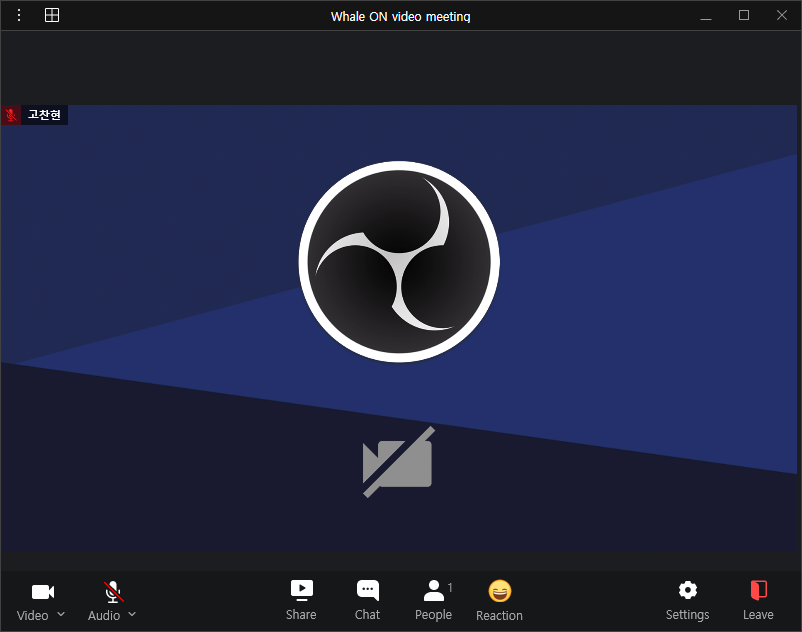802x632 pixels.
Task: Send a Reaction emoji
Action: click(499, 600)
